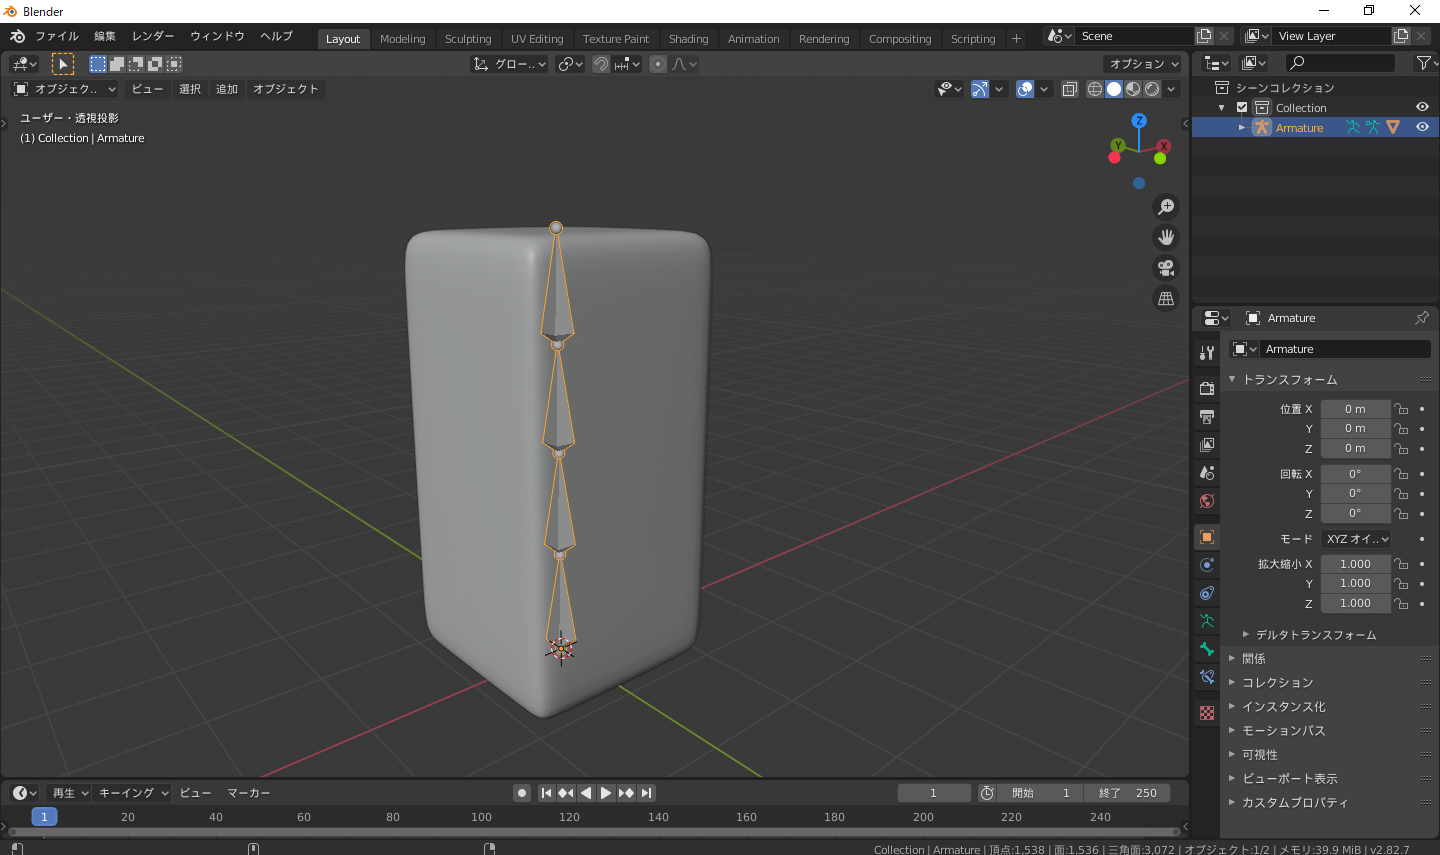Hide the Armature with its eye icon

click(1422, 127)
